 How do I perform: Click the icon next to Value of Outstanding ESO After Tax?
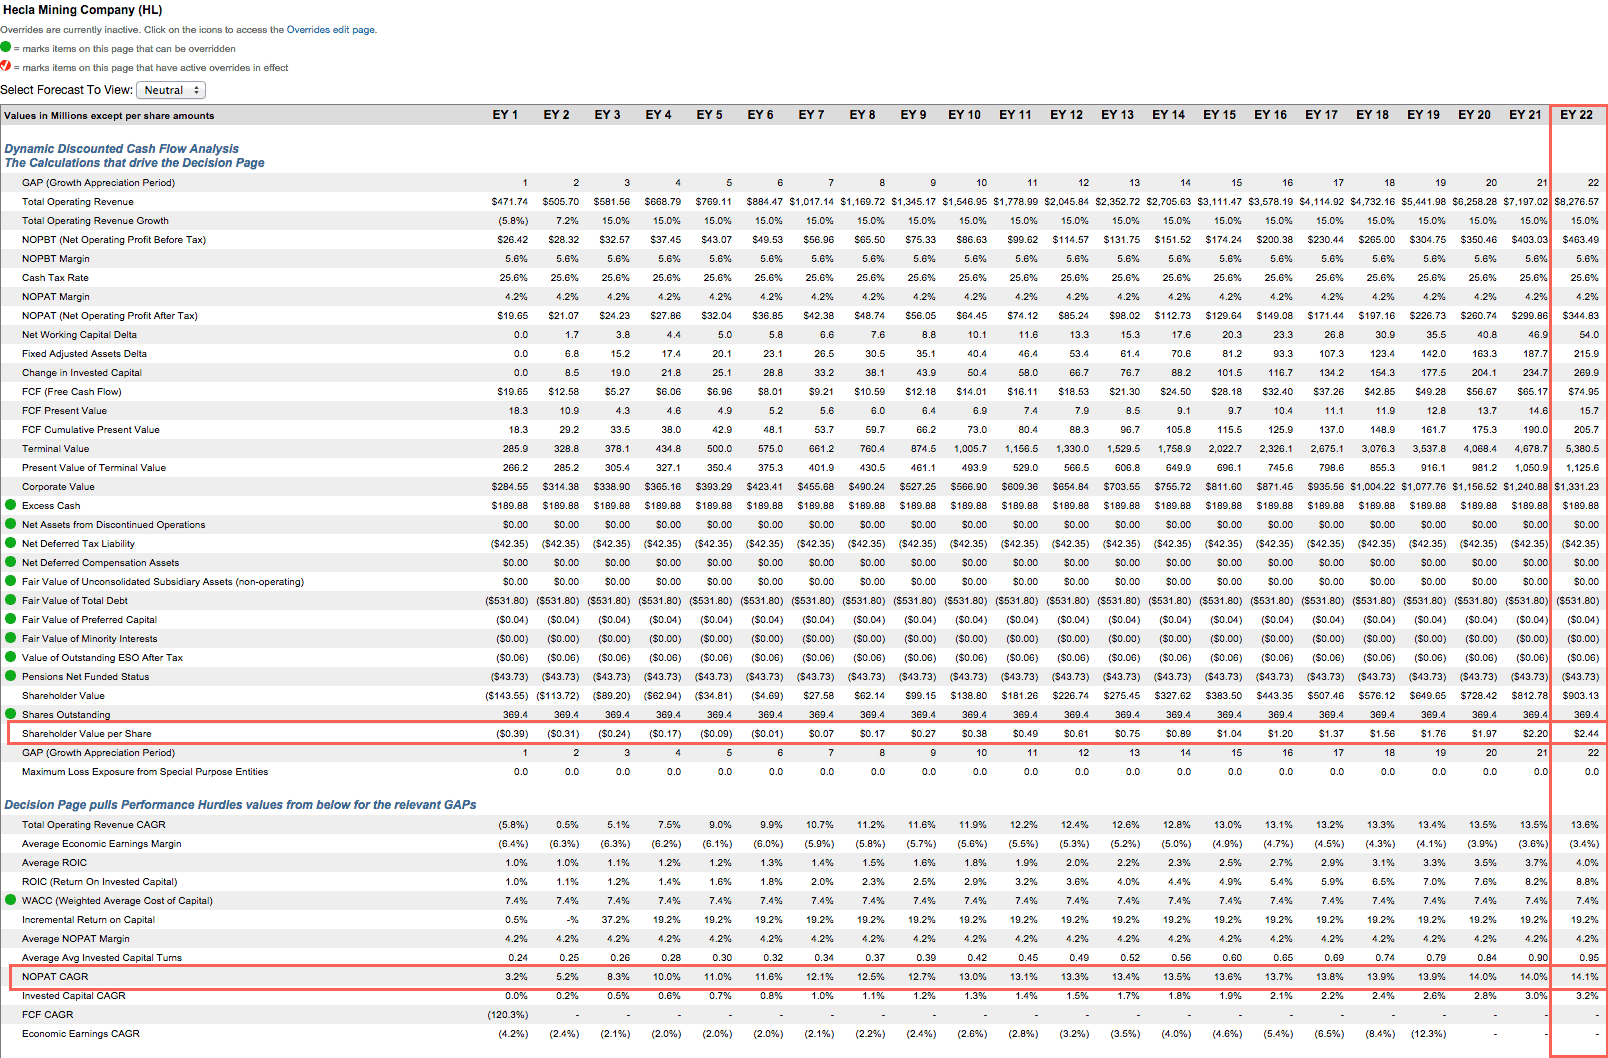[10, 658]
